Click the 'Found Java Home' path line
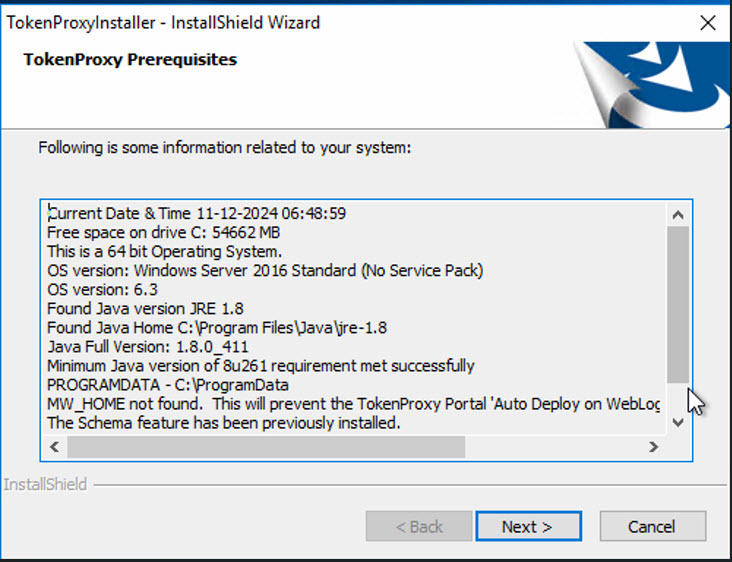Viewport: 732px width, 562px height. [x=217, y=328]
